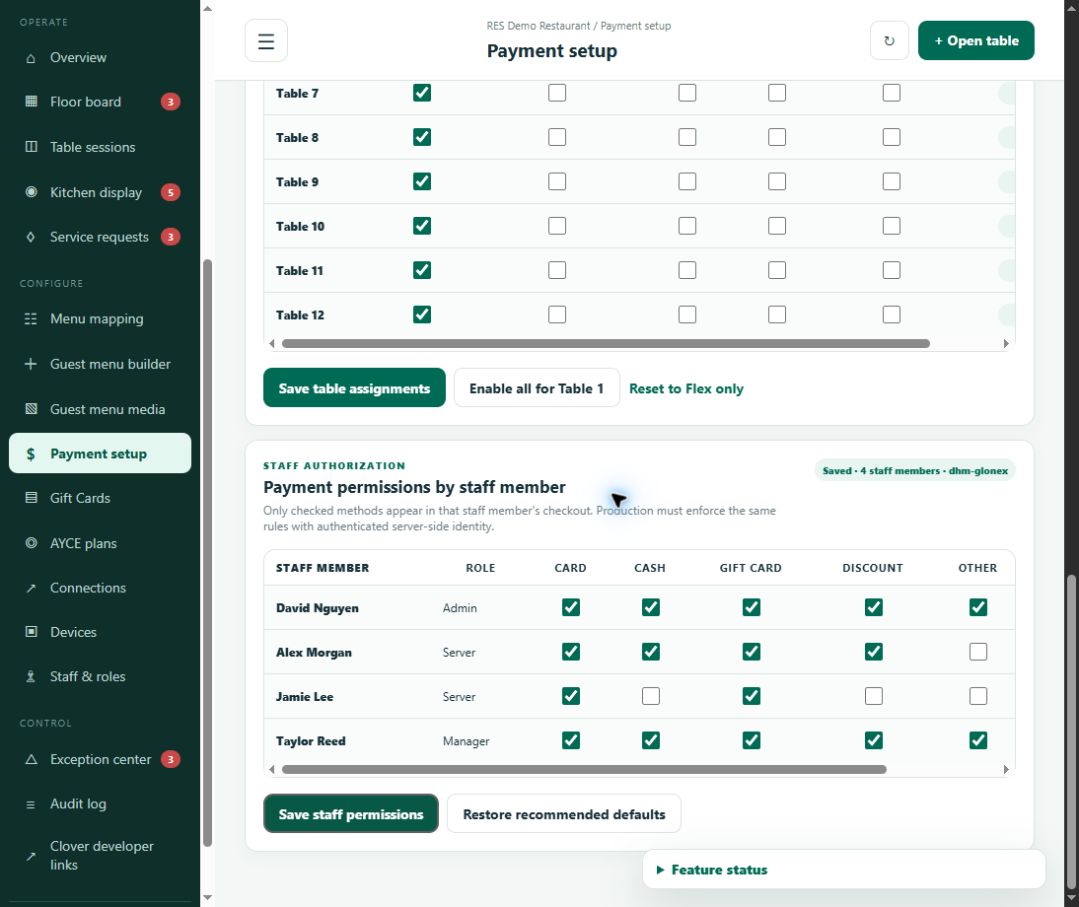Click Enable all for Table 1
Image resolution: width=1079 pixels, height=907 pixels.
(x=536, y=388)
